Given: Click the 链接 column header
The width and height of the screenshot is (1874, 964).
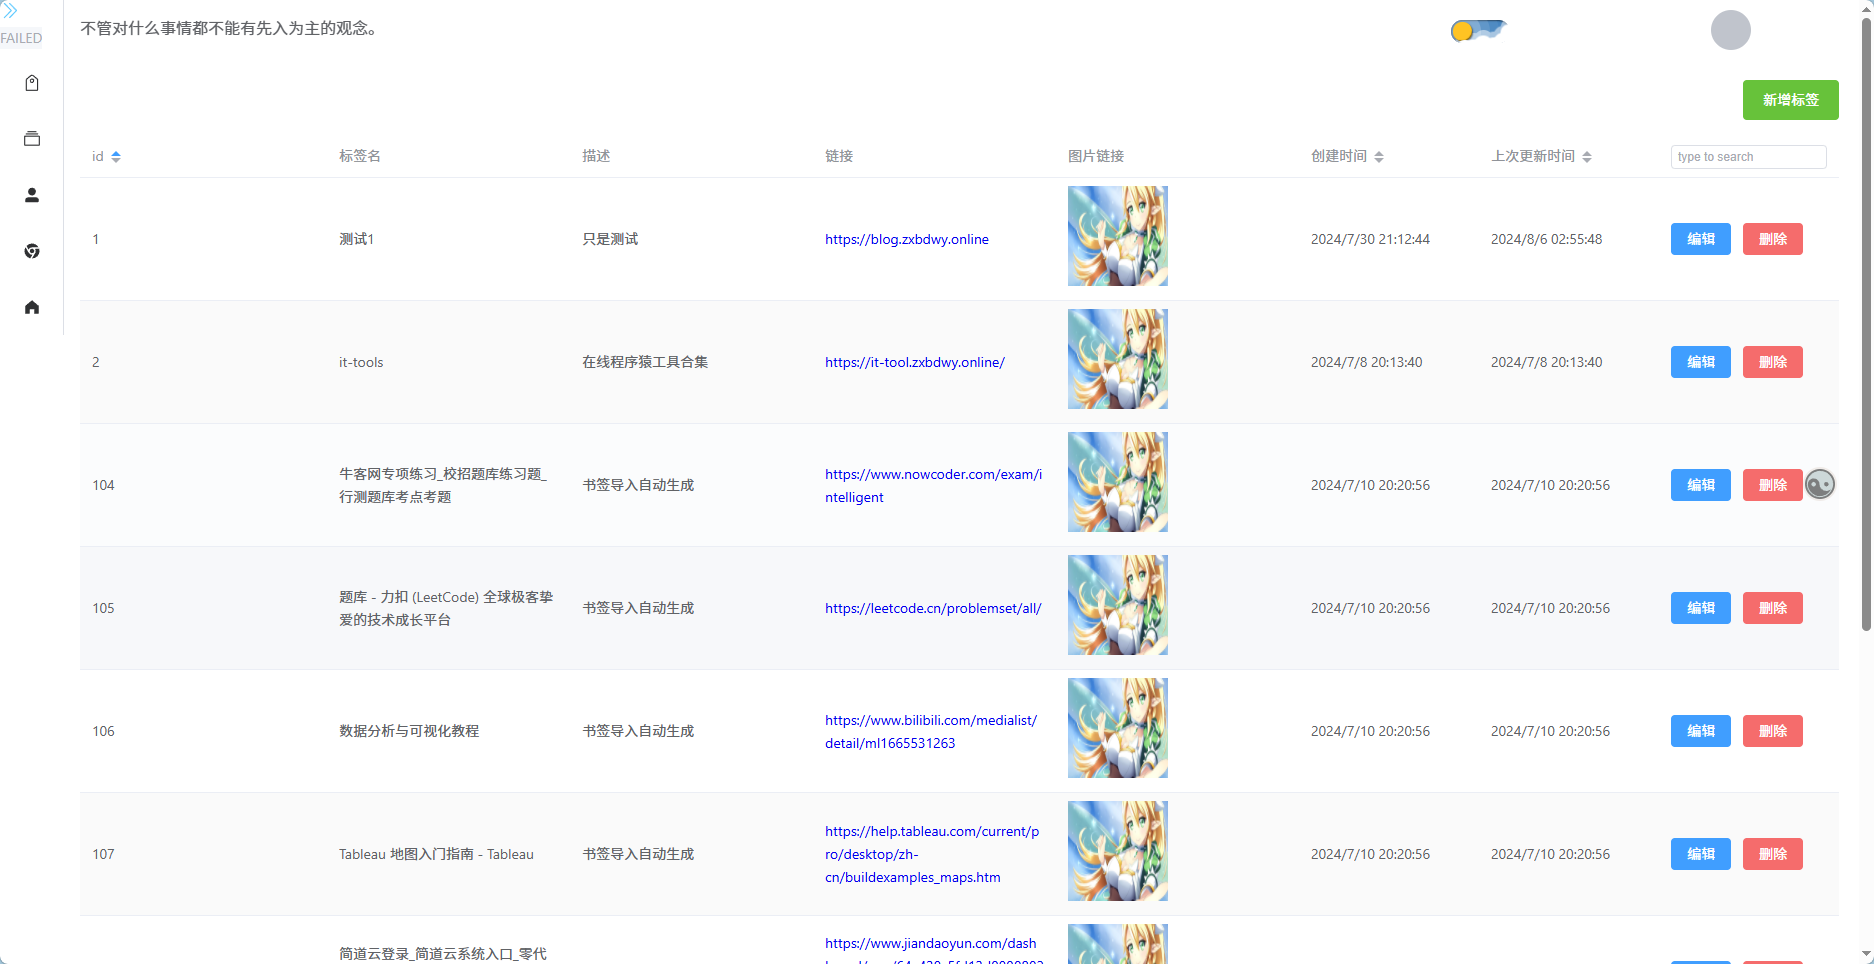Looking at the screenshot, I should pyautogui.click(x=839, y=156).
